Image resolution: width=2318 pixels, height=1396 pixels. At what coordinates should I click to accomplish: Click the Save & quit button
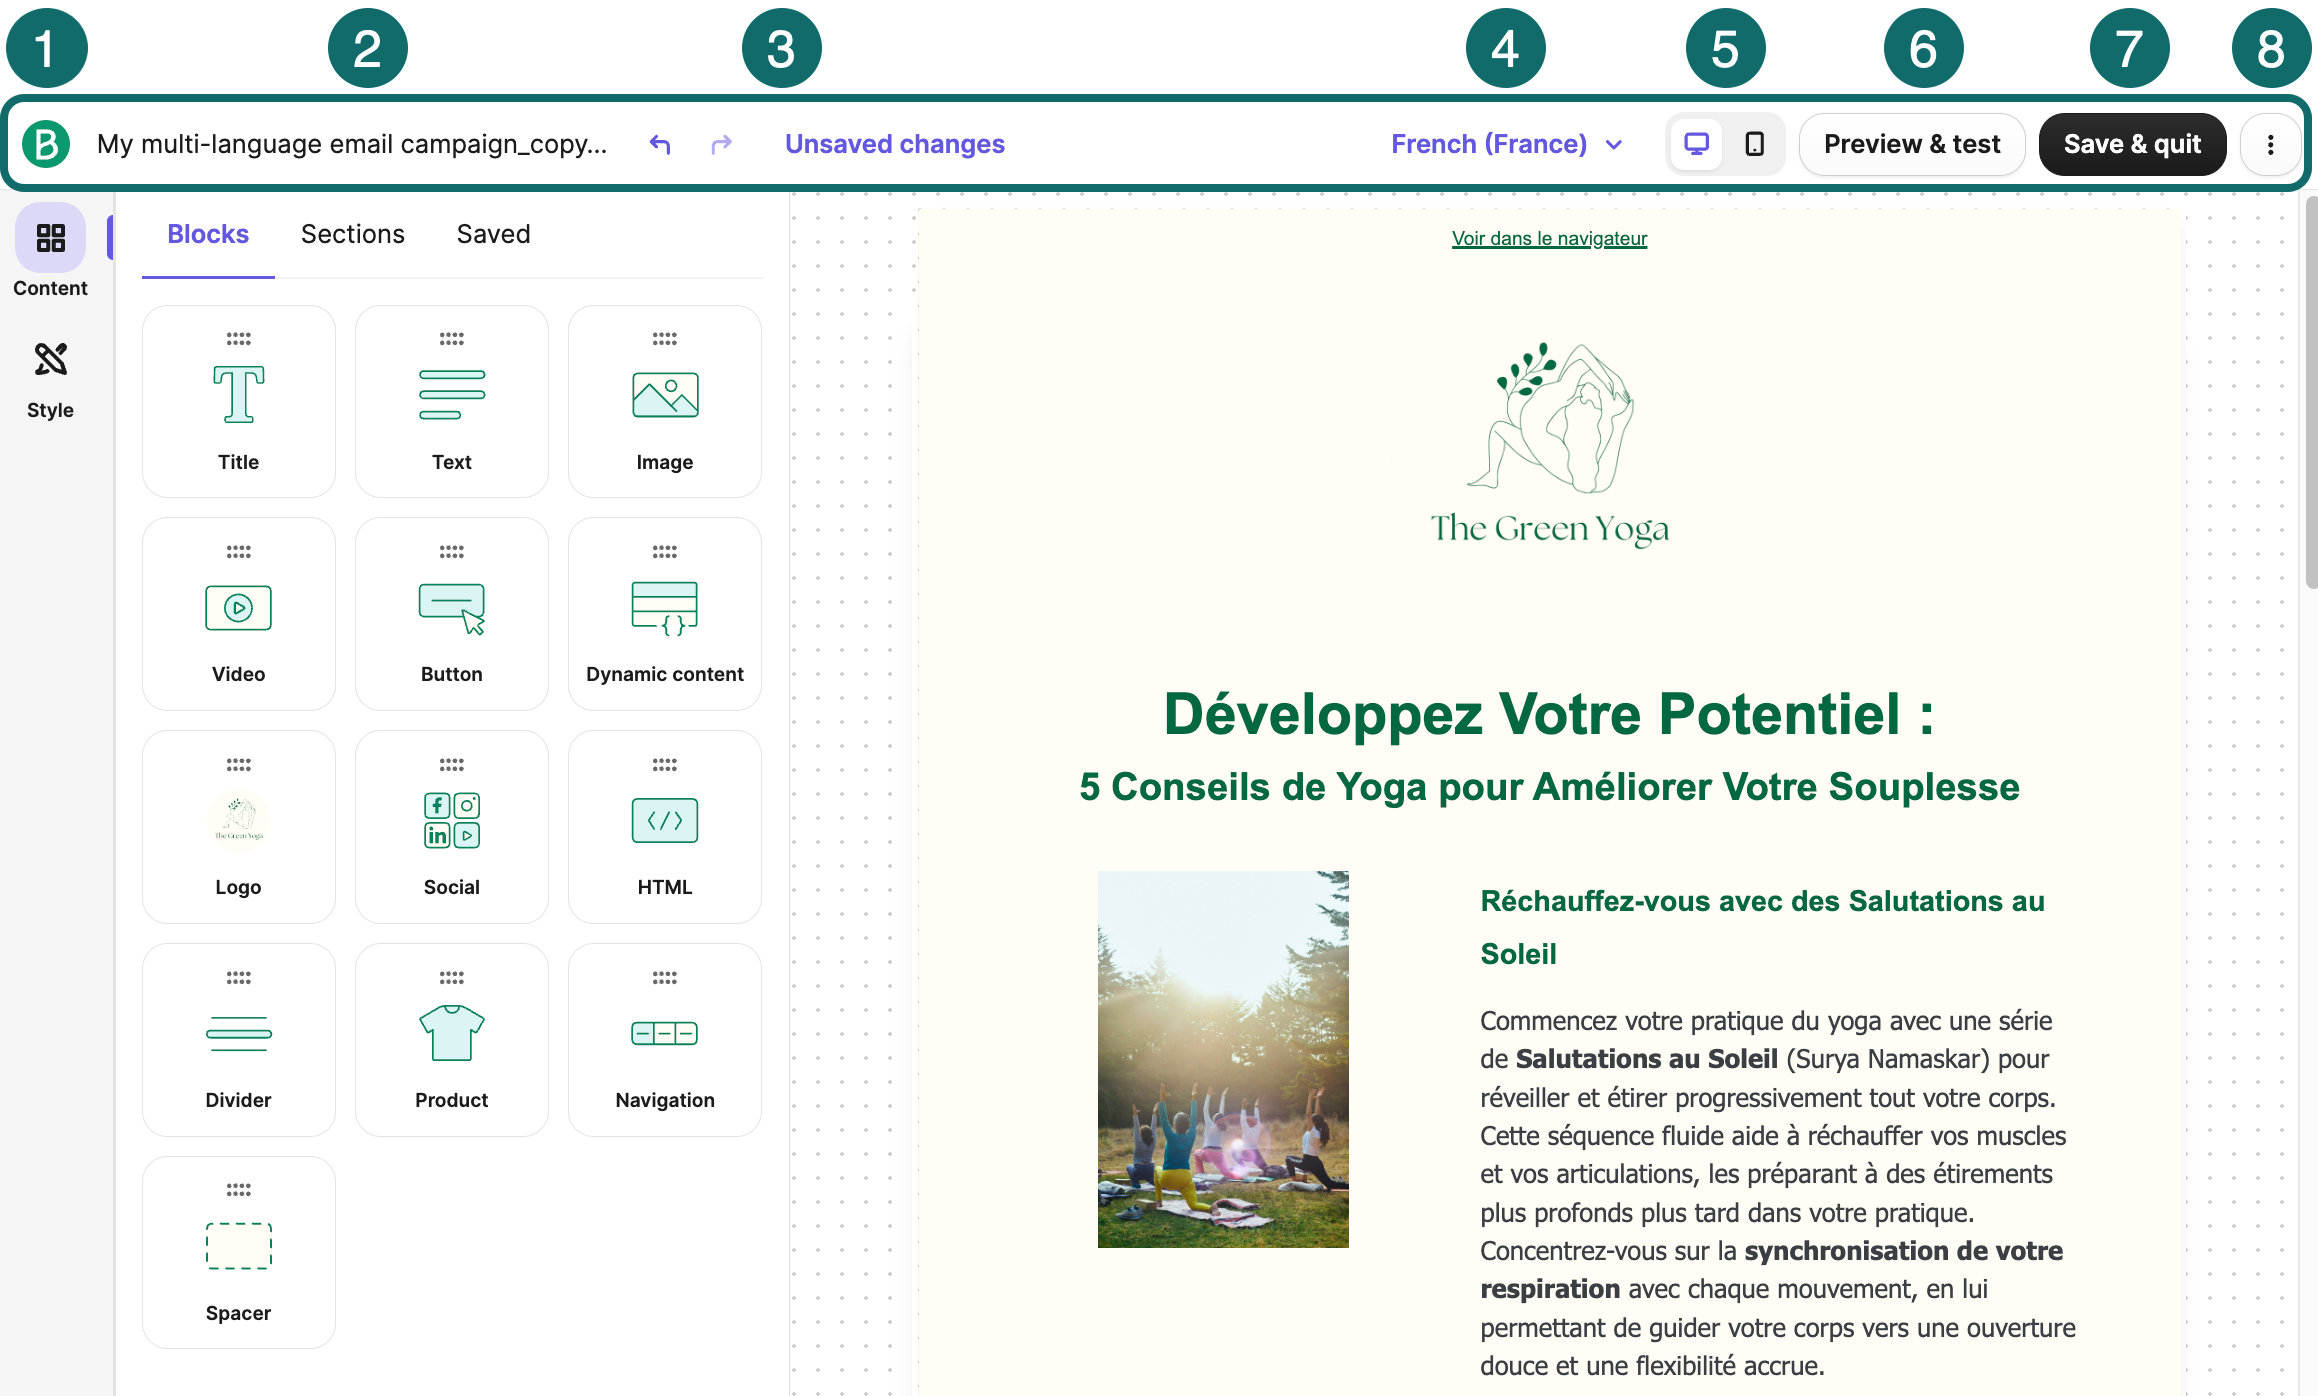coord(2132,144)
